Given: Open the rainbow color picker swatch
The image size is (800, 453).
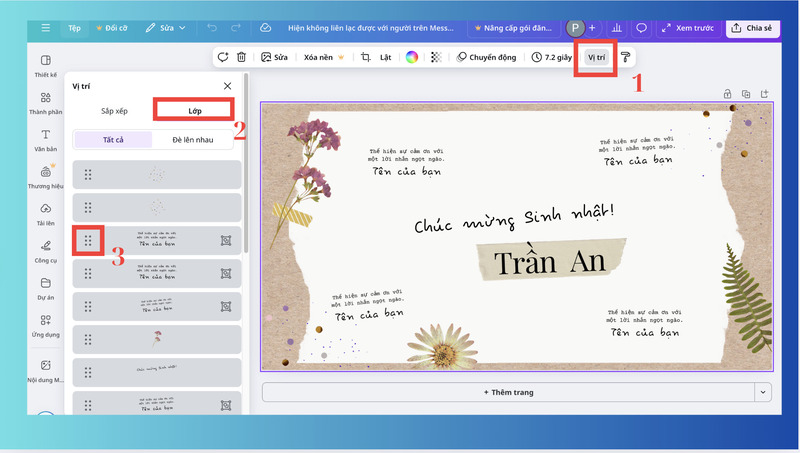Looking at the screenshot, I should pos(412,57).
